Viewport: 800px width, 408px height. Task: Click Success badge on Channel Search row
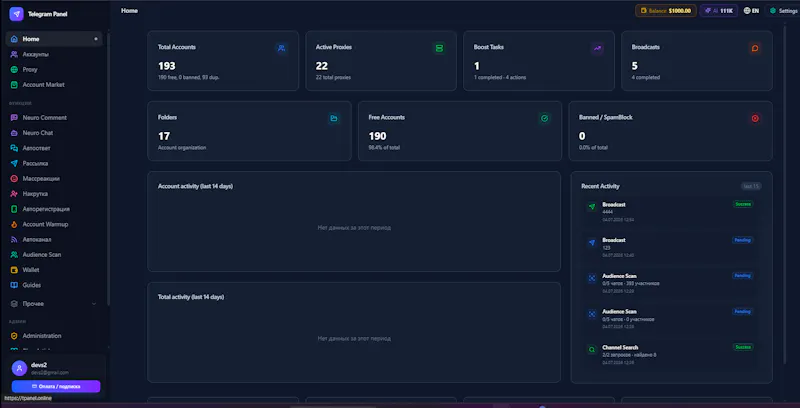coord(743,347)
